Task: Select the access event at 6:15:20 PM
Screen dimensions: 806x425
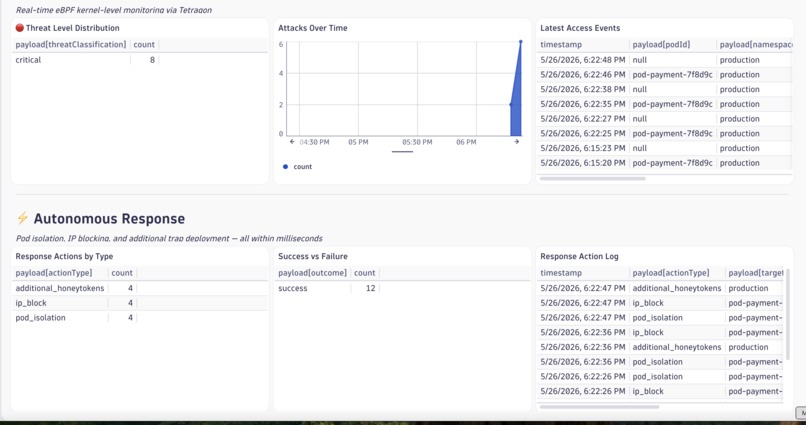Action: click(665, 163)
